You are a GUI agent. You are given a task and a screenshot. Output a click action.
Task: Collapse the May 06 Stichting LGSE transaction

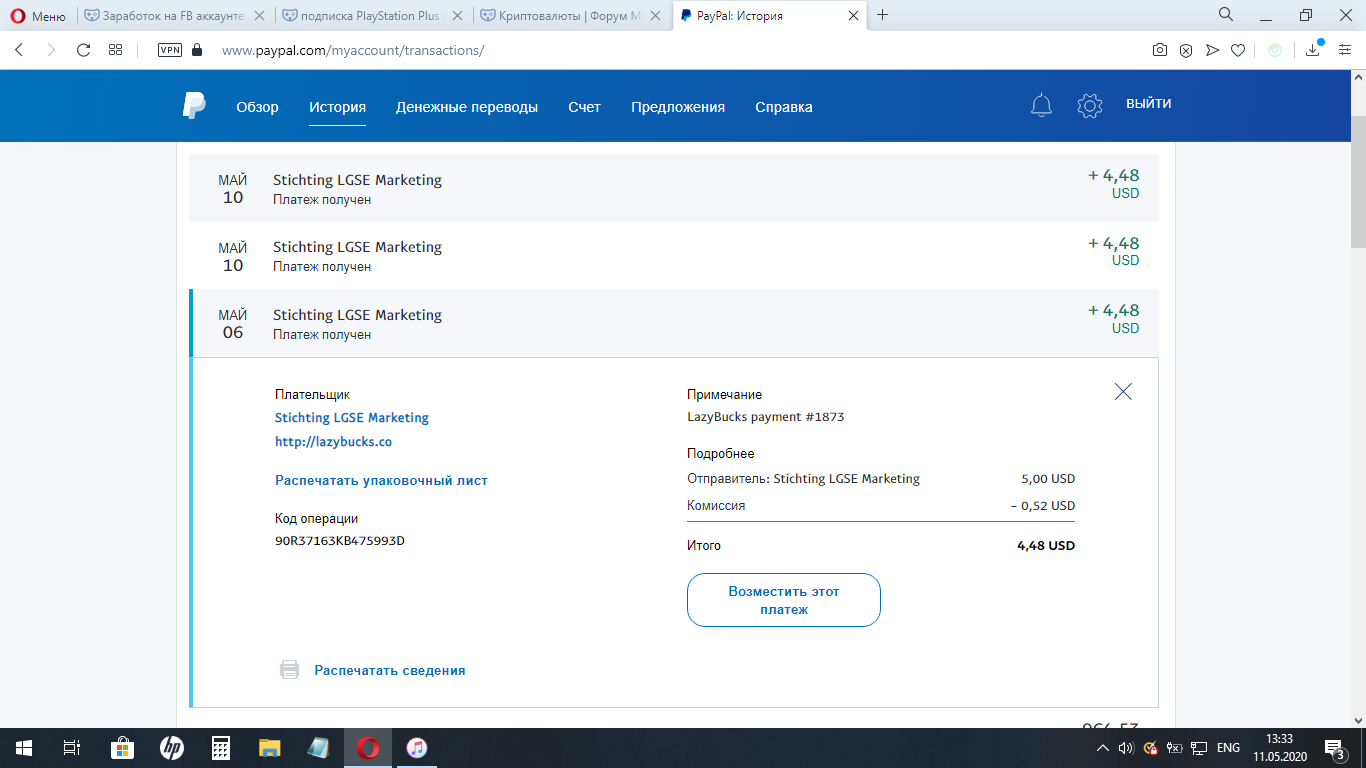(675, 323)
